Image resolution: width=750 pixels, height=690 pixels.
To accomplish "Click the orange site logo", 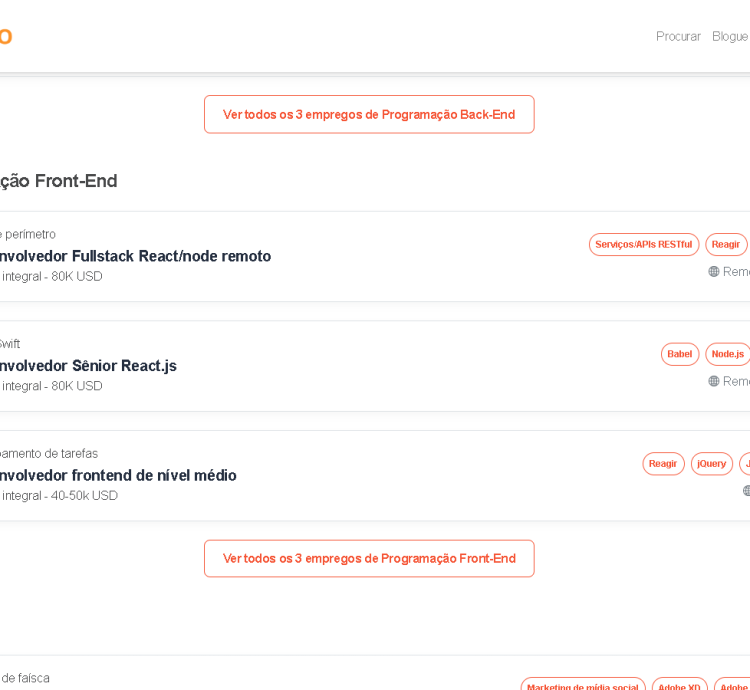I will pos(5,37).
